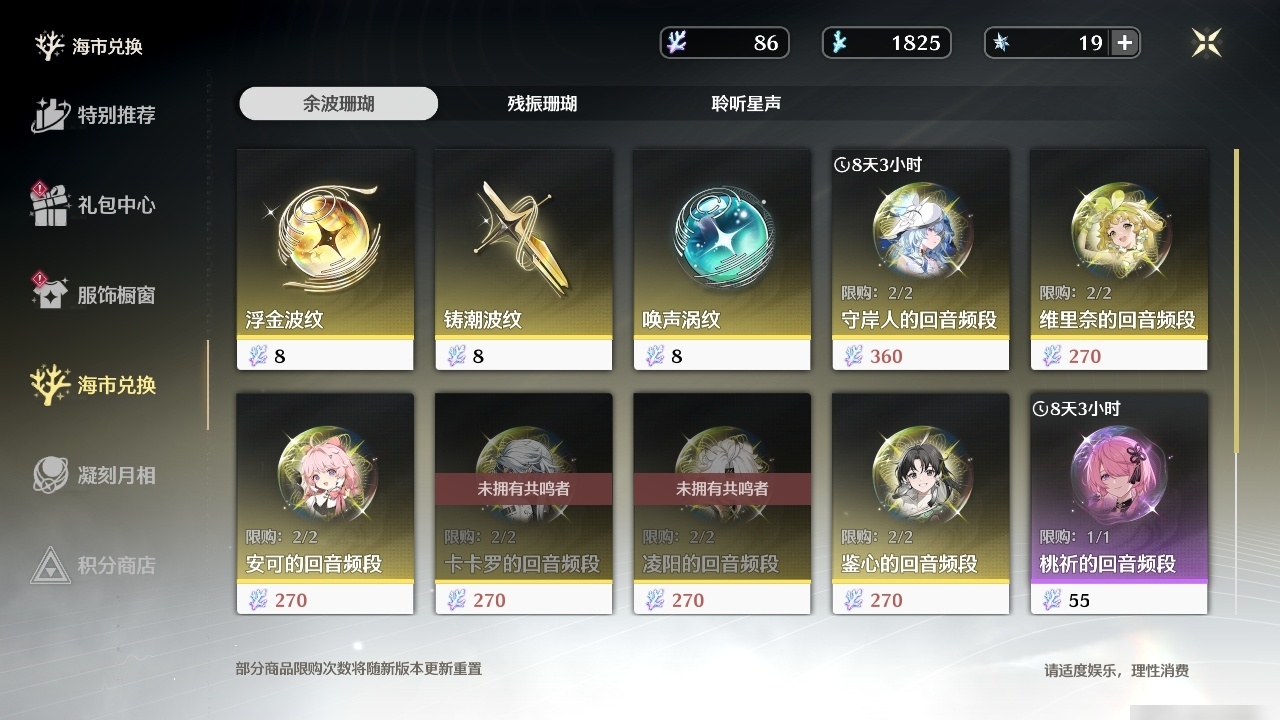The height and width of the screenshot is (720, 1280).
Task: Open the purple 桃祈的回音频段 card
Action: pos(1119,503)
